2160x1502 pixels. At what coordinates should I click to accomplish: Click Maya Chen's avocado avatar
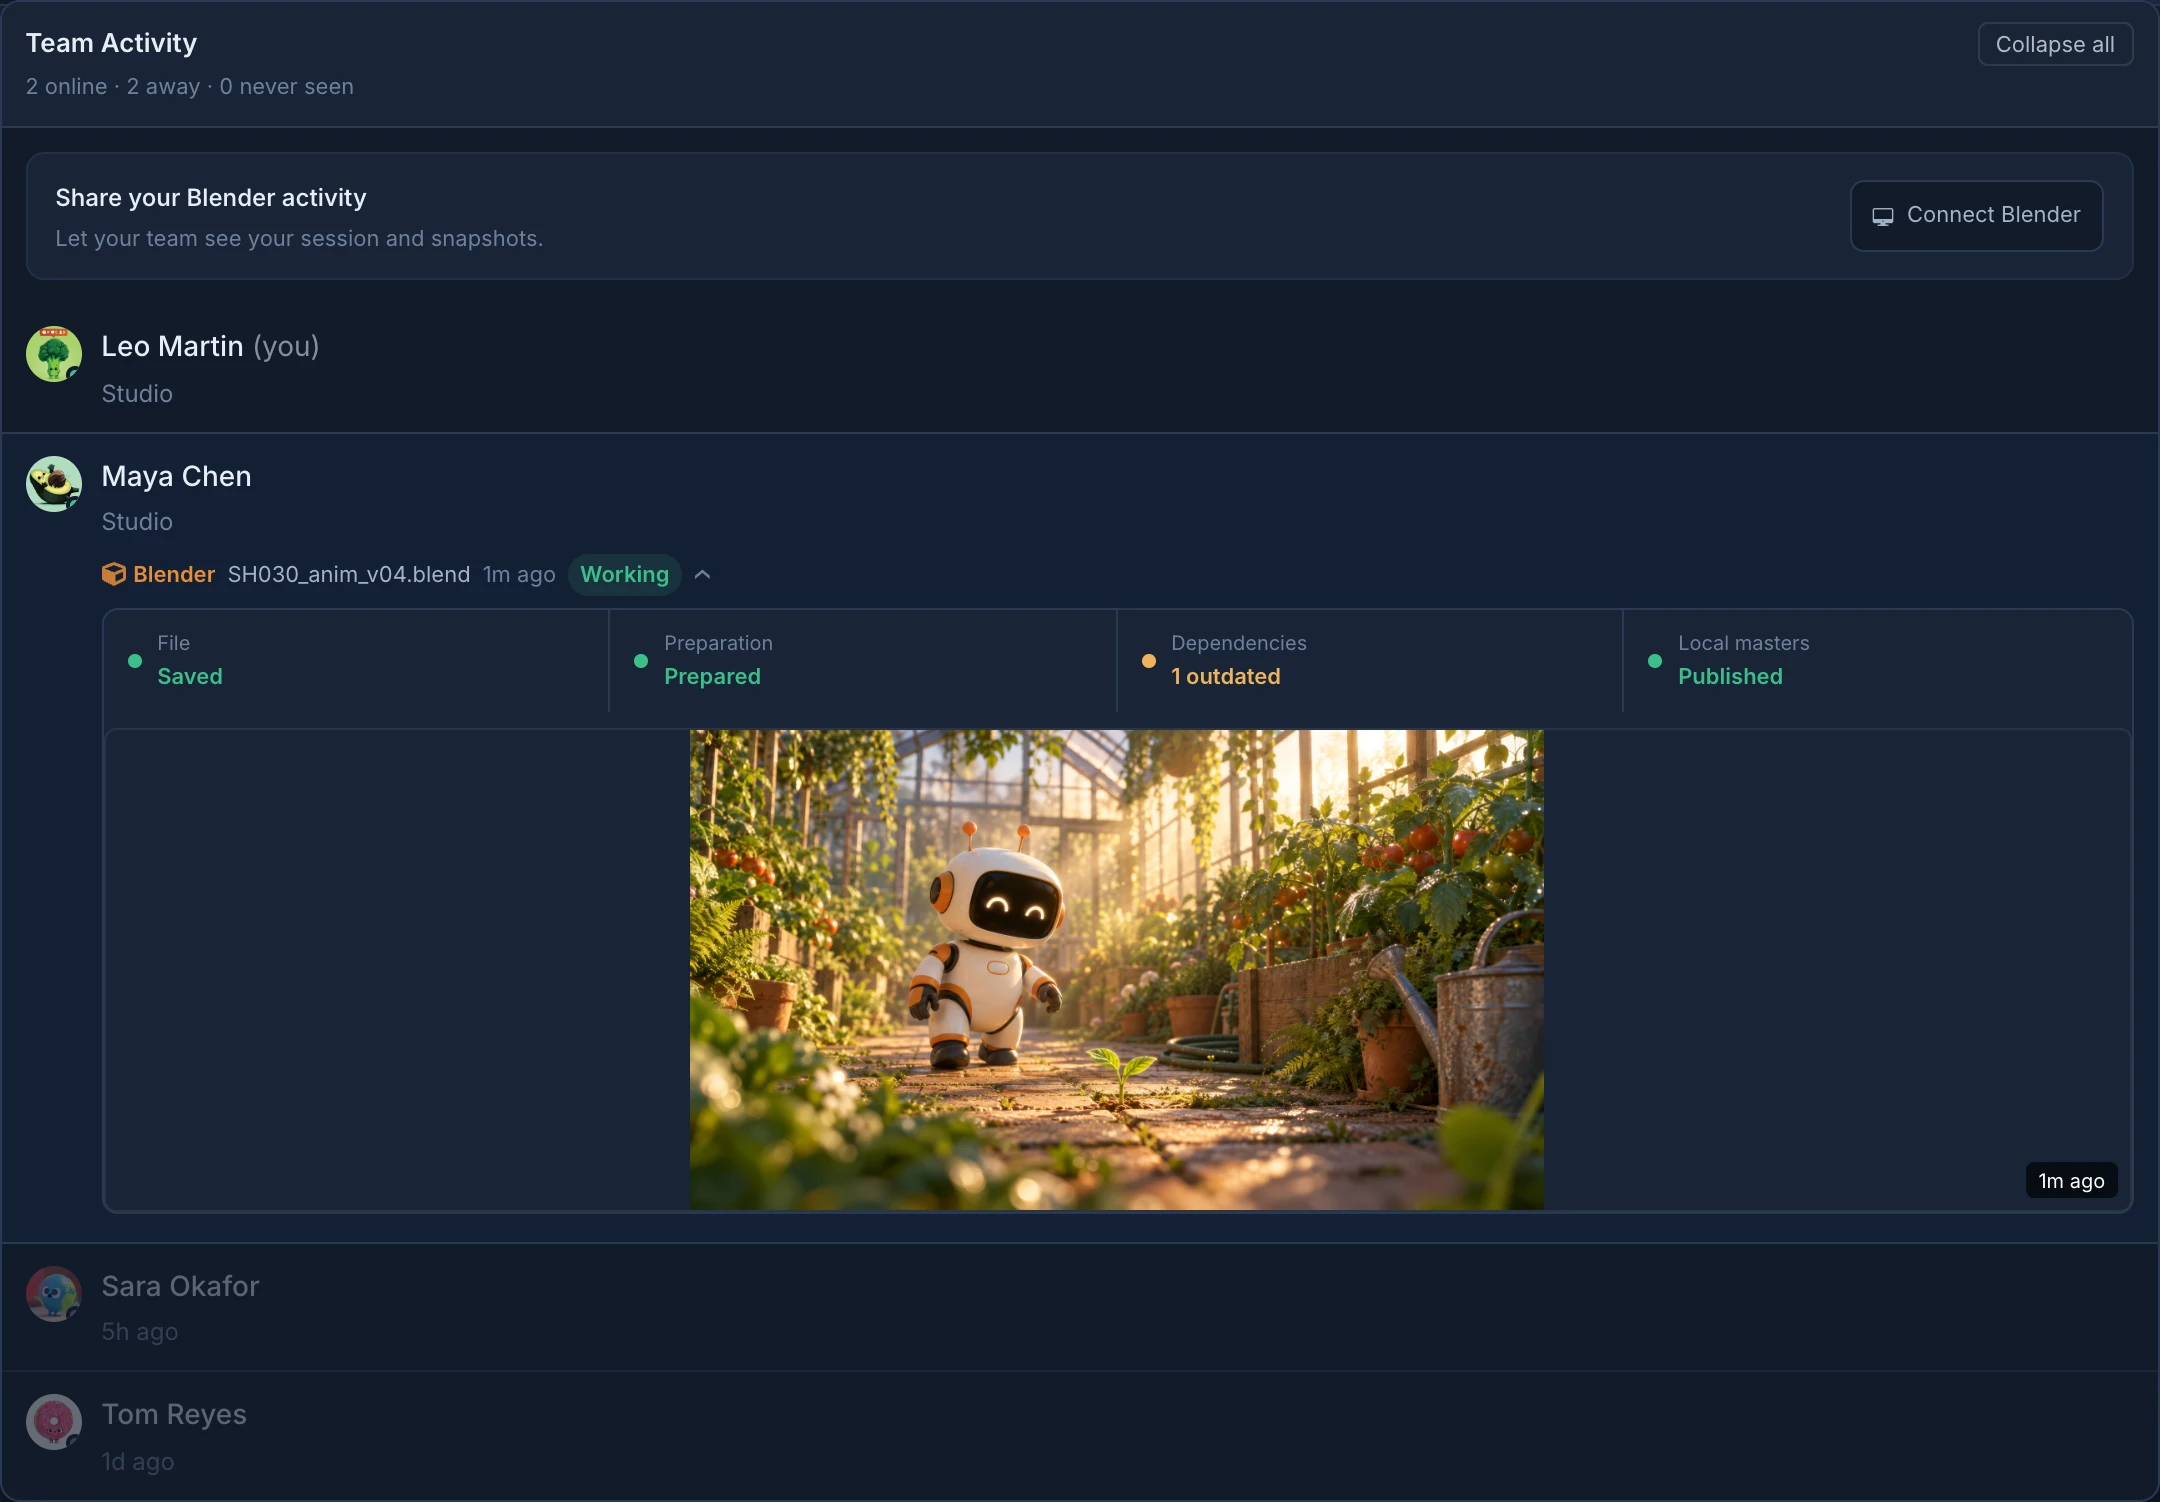pos(54,484)
